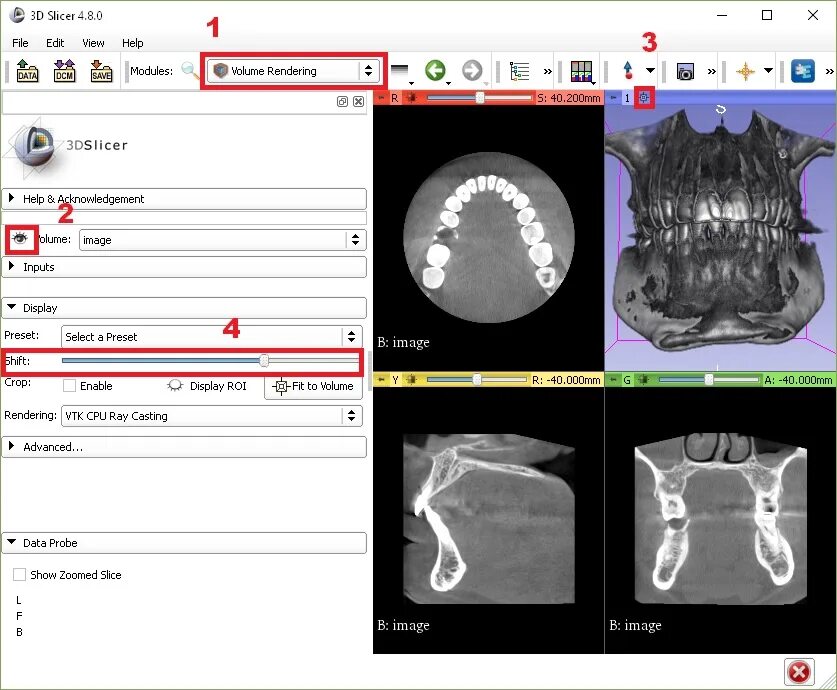837x690 pixels.
Task: Click the red error log button
Action: point(799,672)
